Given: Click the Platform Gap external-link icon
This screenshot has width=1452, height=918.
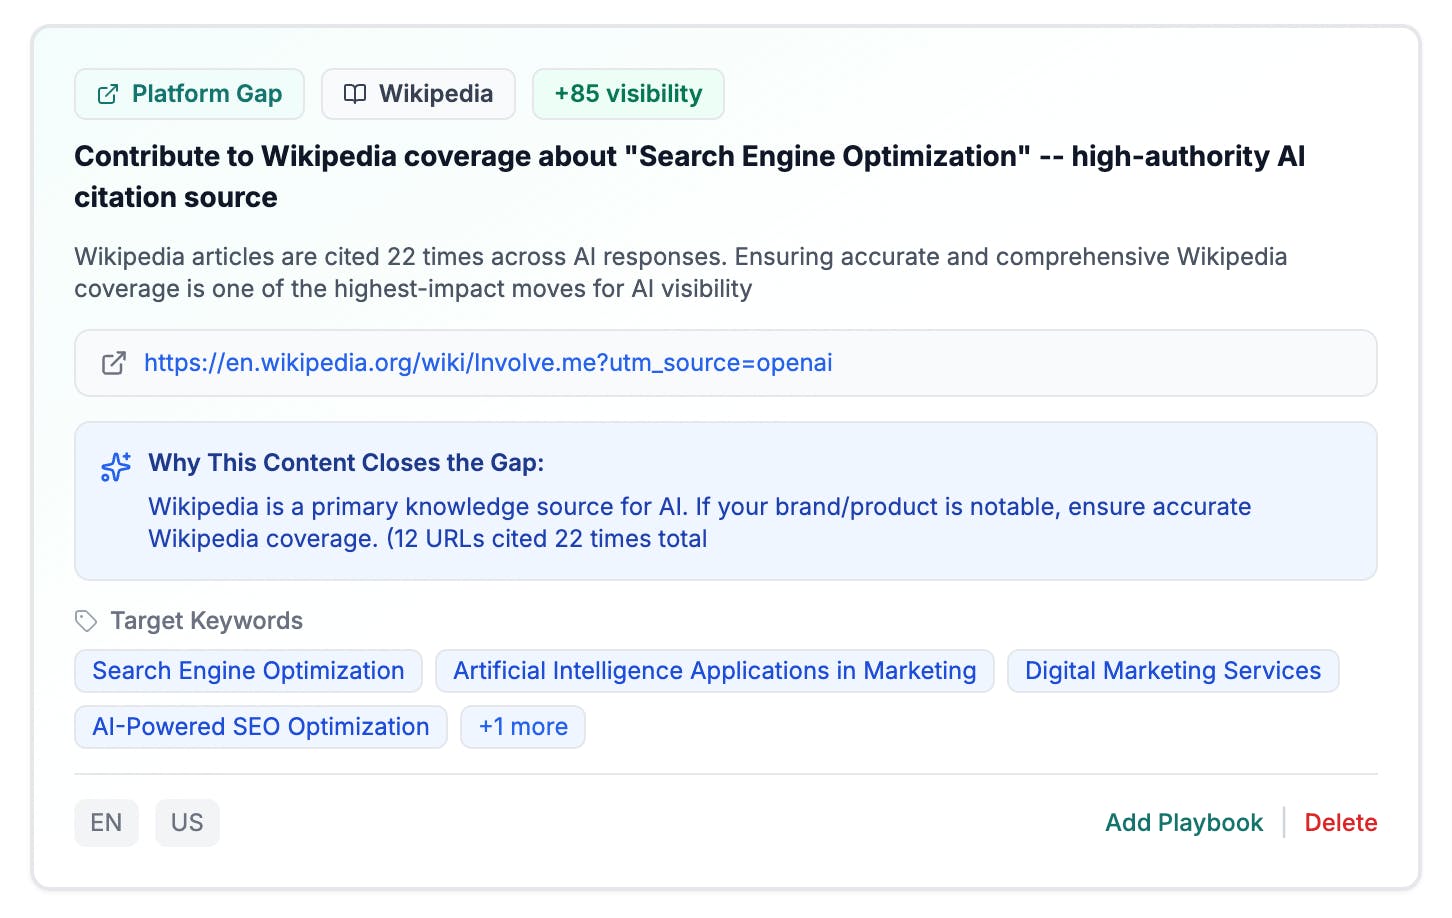Looking at the screenshot, I should 108,95.
